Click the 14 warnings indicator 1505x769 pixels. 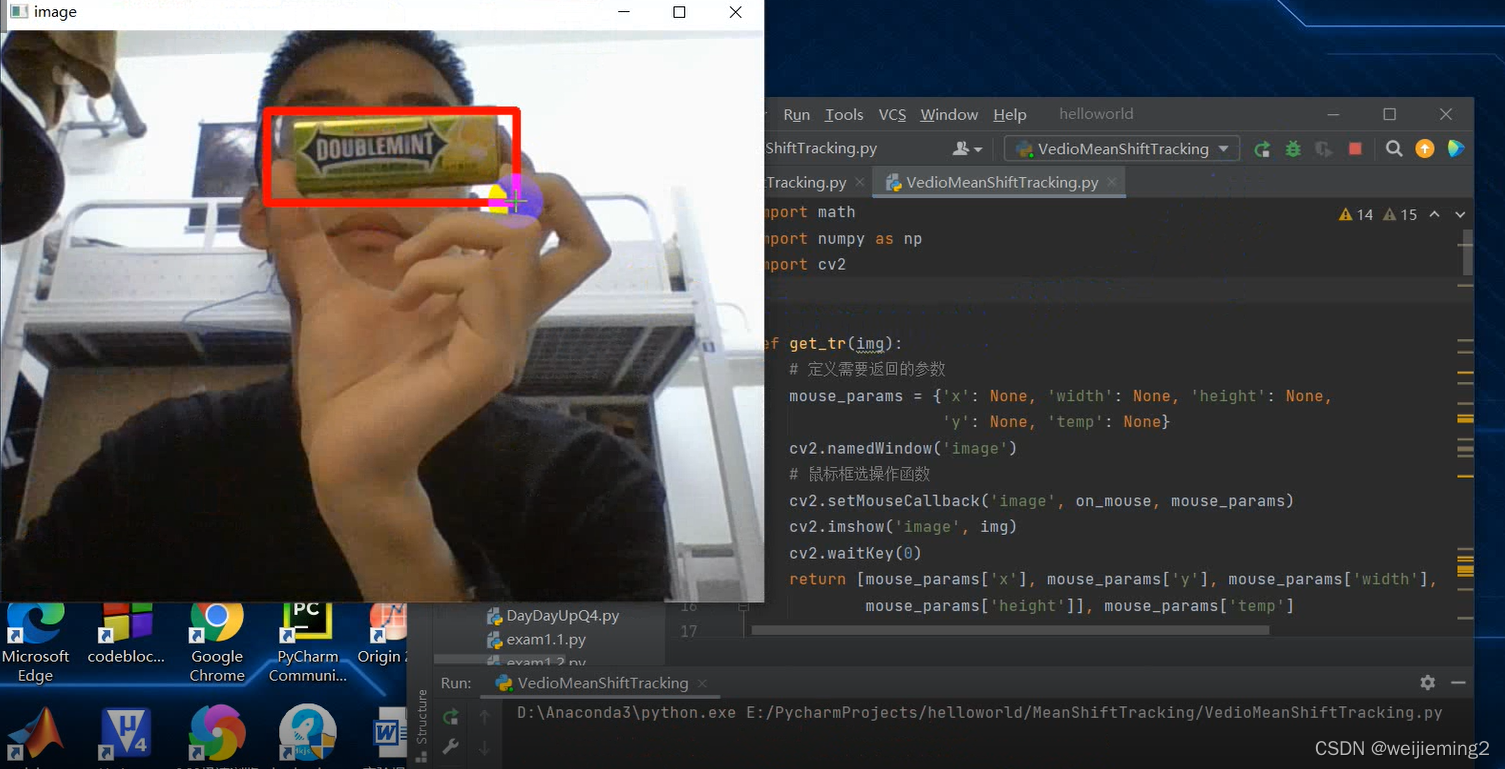tap(1355, 214)
